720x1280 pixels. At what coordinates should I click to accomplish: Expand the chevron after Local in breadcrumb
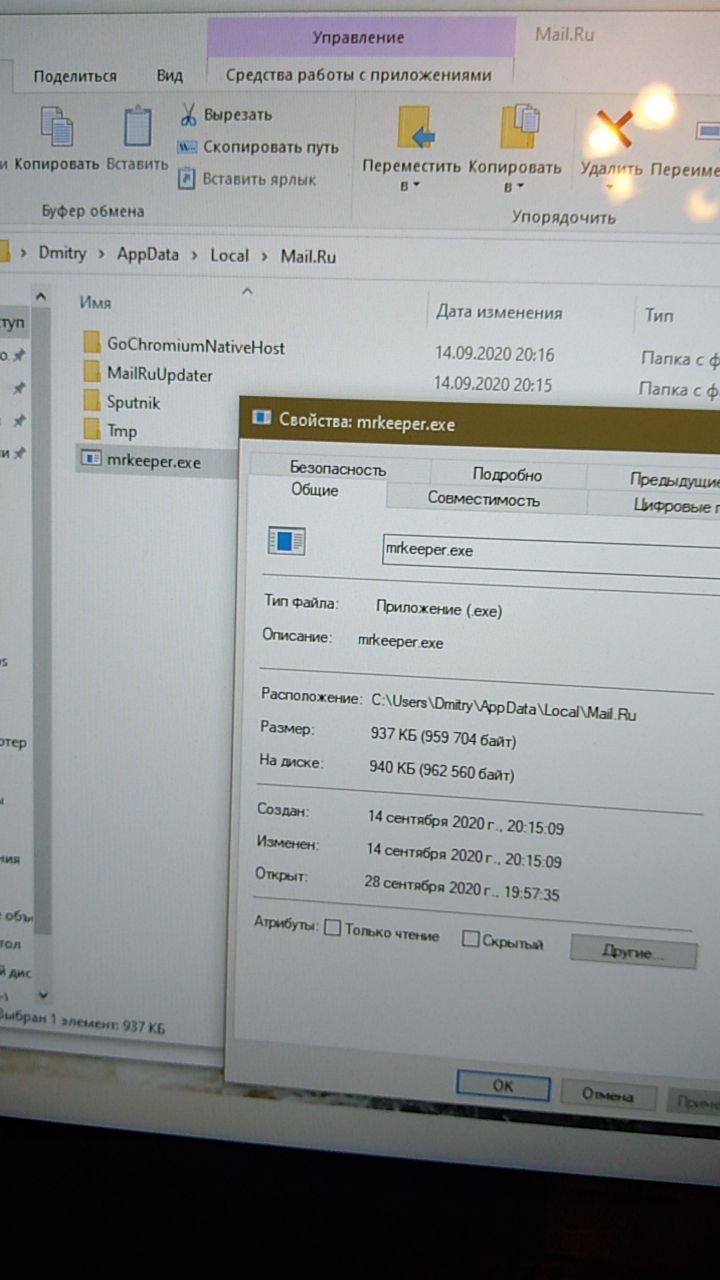pos(264,256)
